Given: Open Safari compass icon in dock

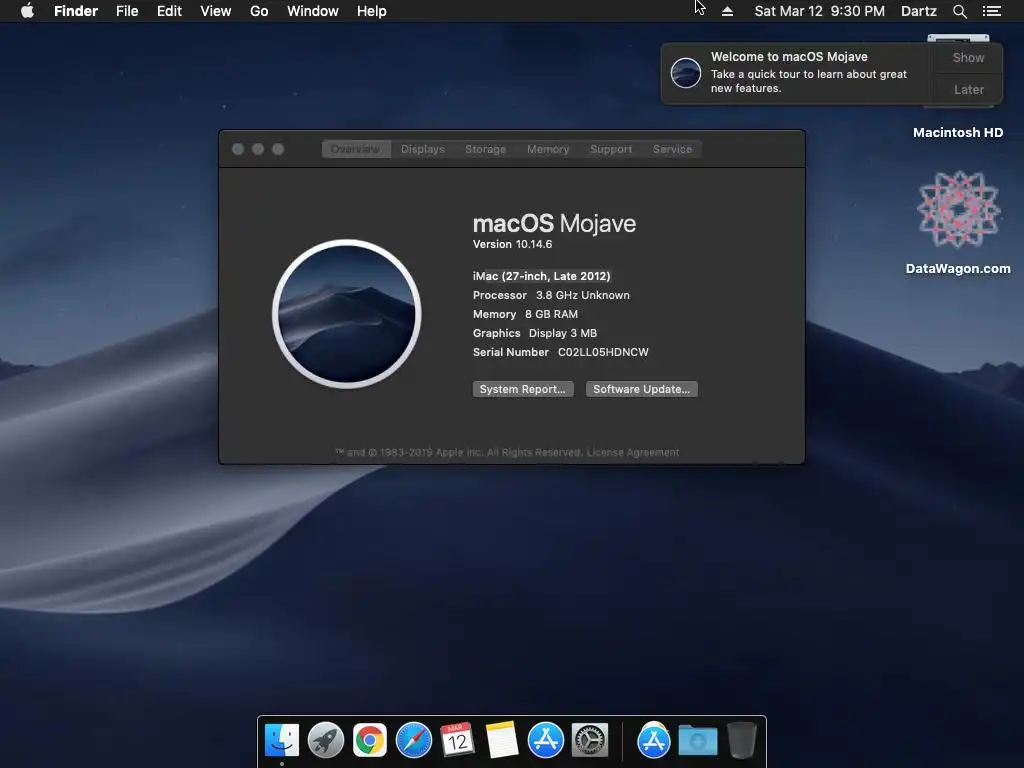Looking at the screenshot, I should point(414,740).
